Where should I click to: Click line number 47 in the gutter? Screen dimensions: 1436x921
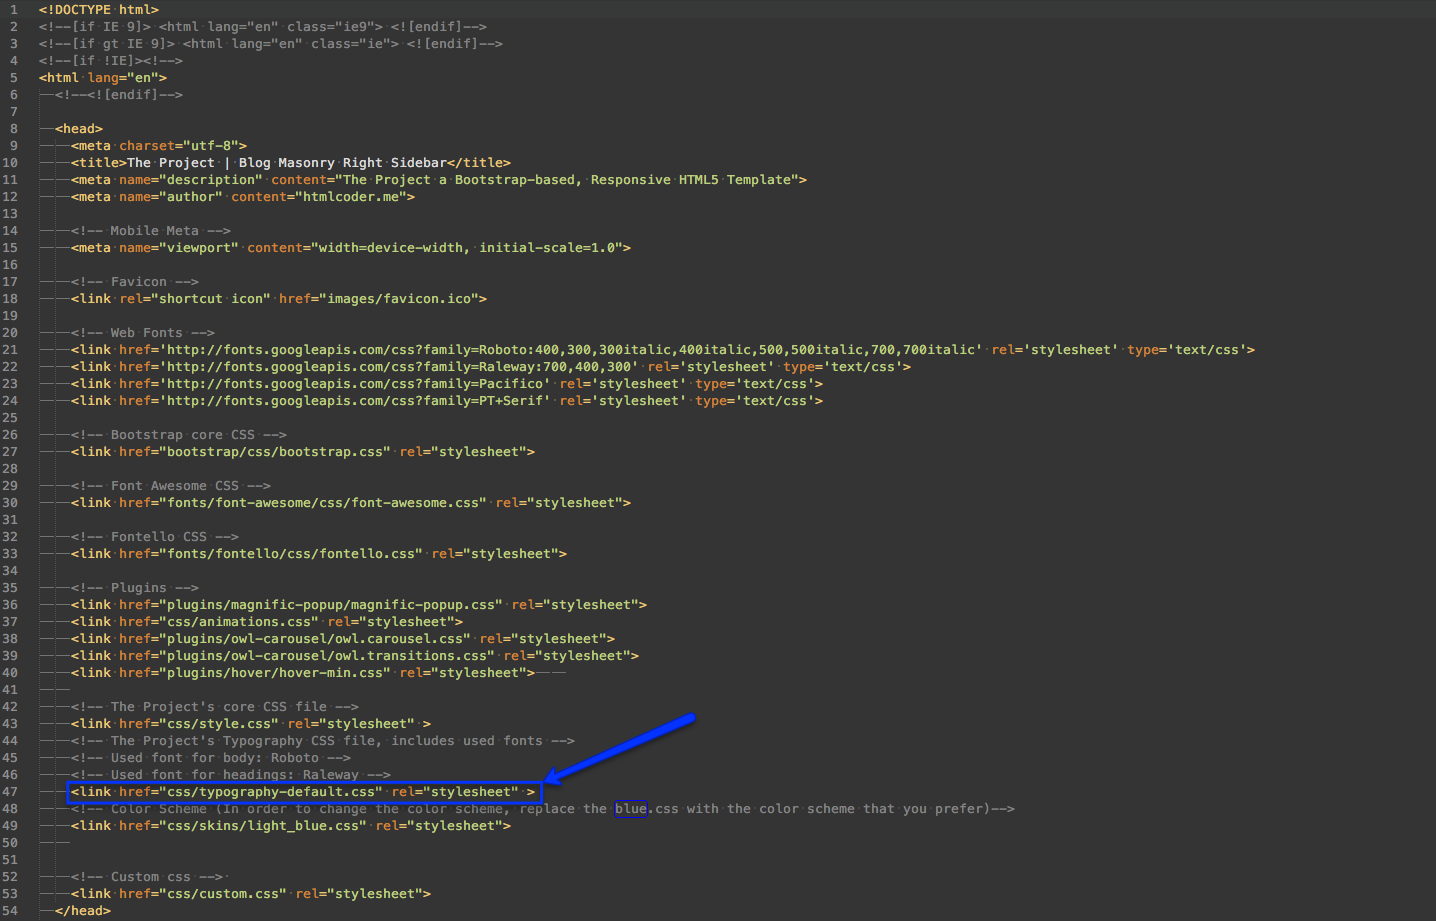(x=10, y=792)
